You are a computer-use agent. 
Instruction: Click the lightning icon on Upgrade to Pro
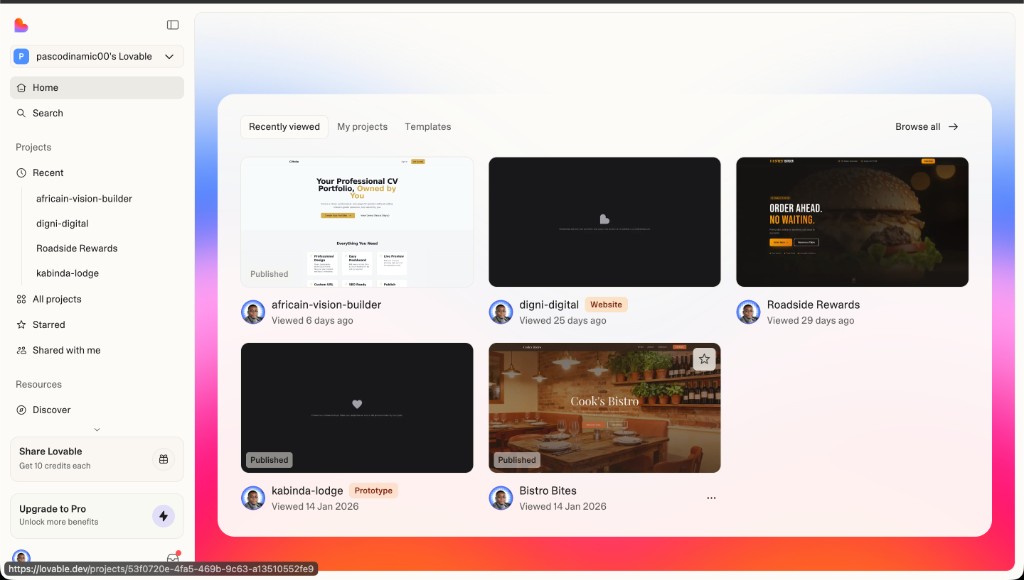click(x=163, y=516)
